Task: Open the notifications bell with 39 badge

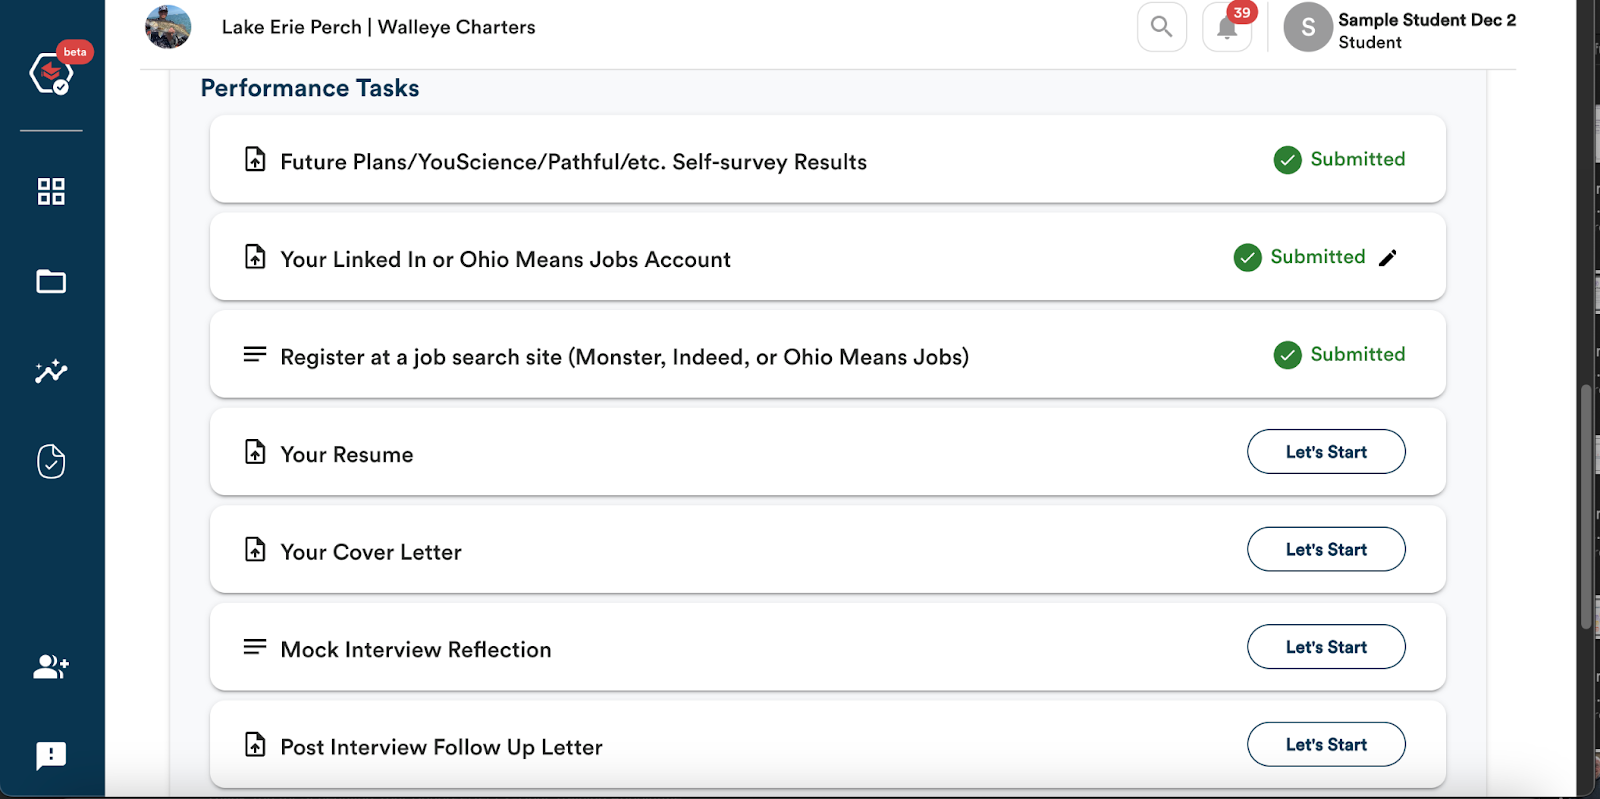Action: click(x=1228, y=27)
